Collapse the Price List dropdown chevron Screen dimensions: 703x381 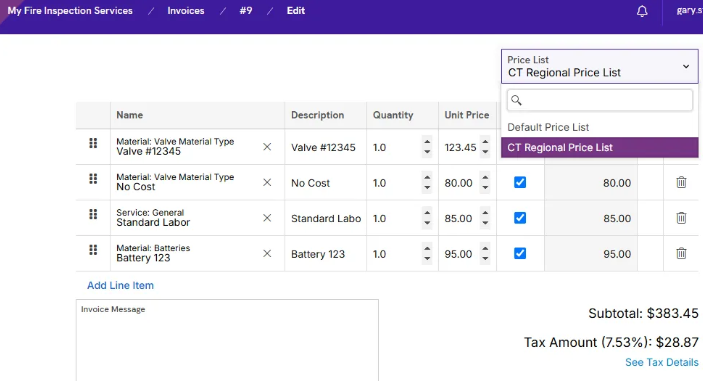(x=686, y=66)
